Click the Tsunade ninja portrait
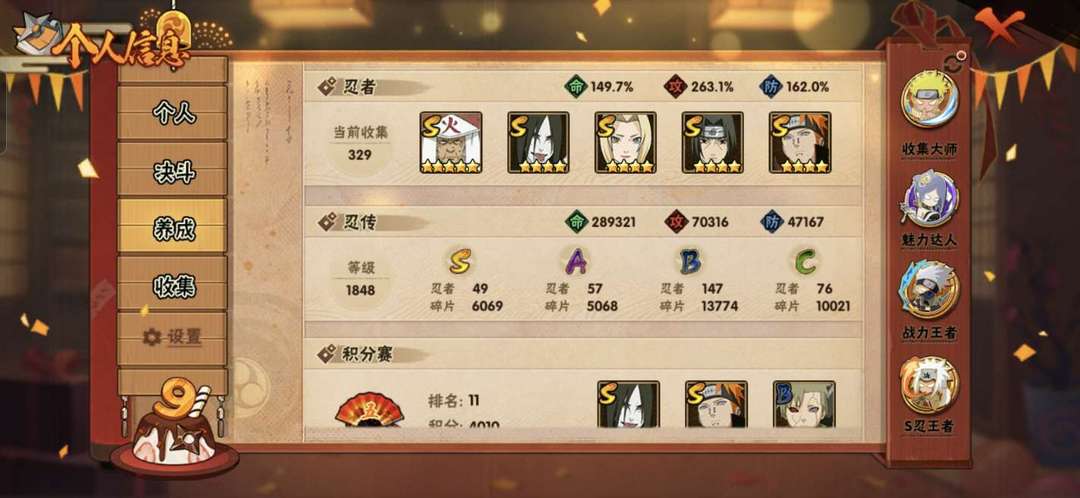This screenshot has height=498, width=1080. (x=625, y=143)
